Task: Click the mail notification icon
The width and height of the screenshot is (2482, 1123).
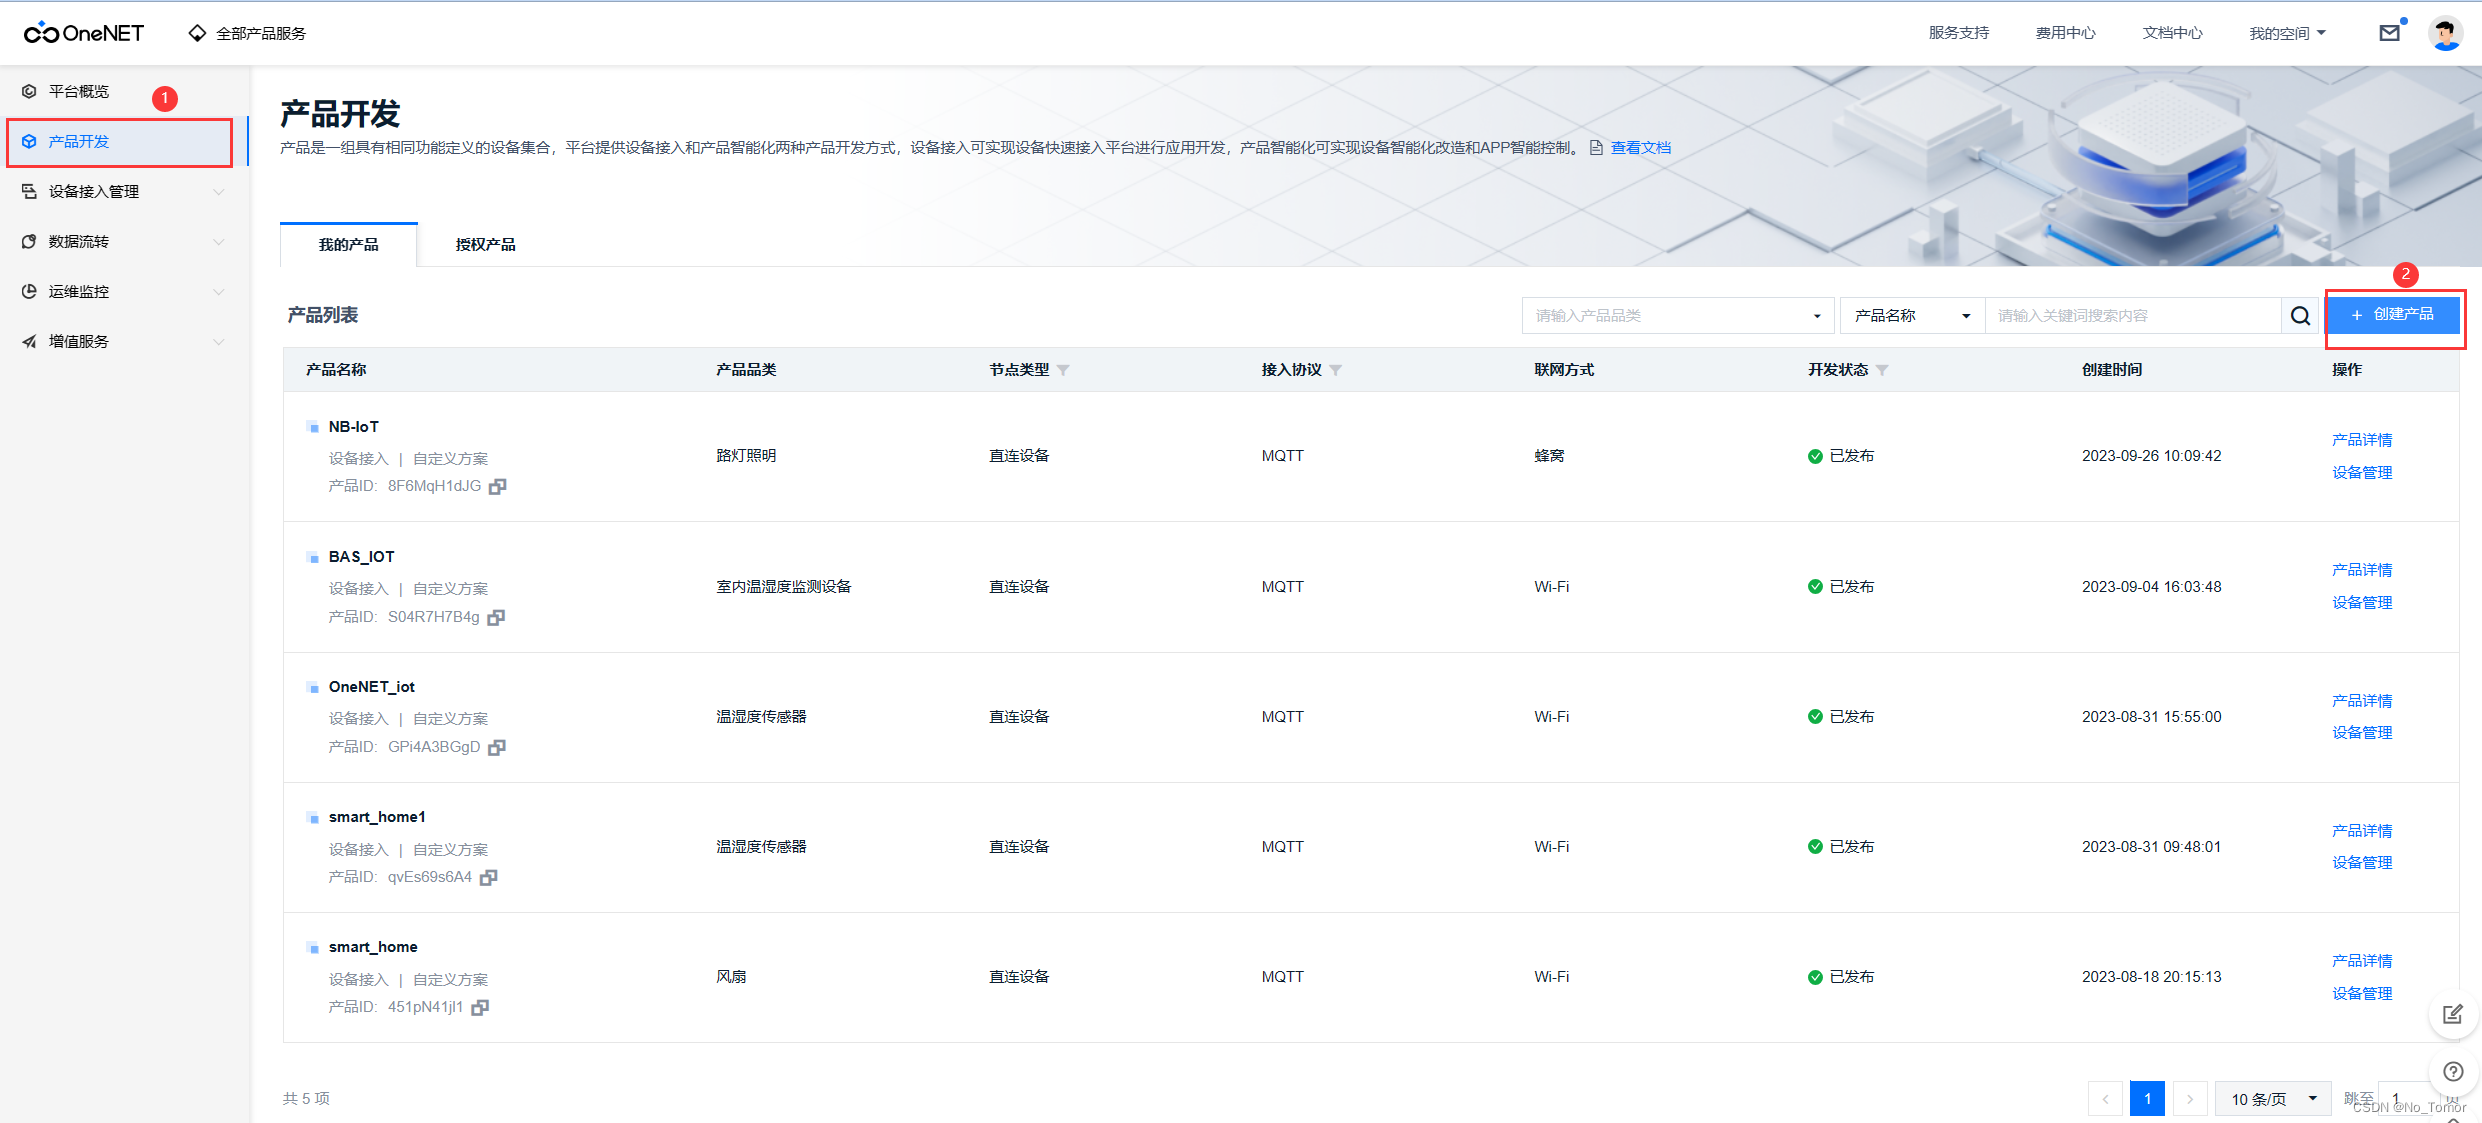Action: [x=2389, y=33]
